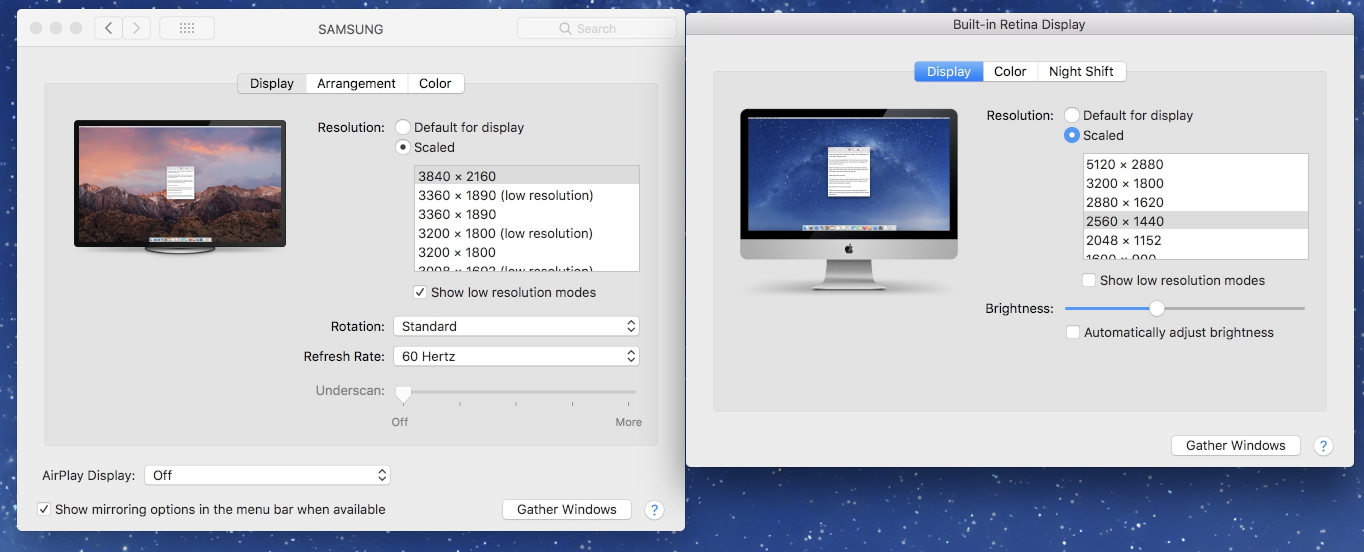Click the Show All grid icon
The height and width of the screenshot is (552, 1364).
pos(186,28)
